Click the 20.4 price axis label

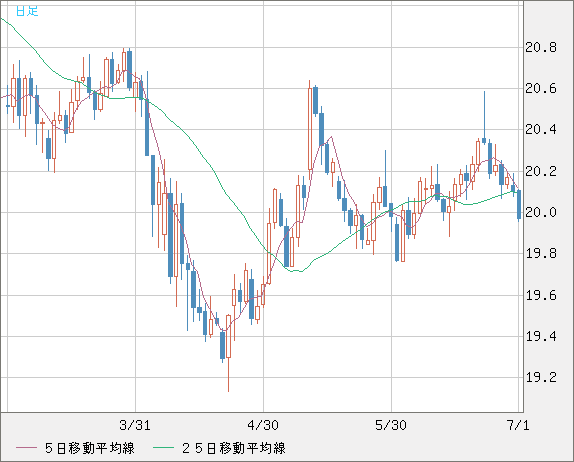pyautogui.click(x=541, y=130)
